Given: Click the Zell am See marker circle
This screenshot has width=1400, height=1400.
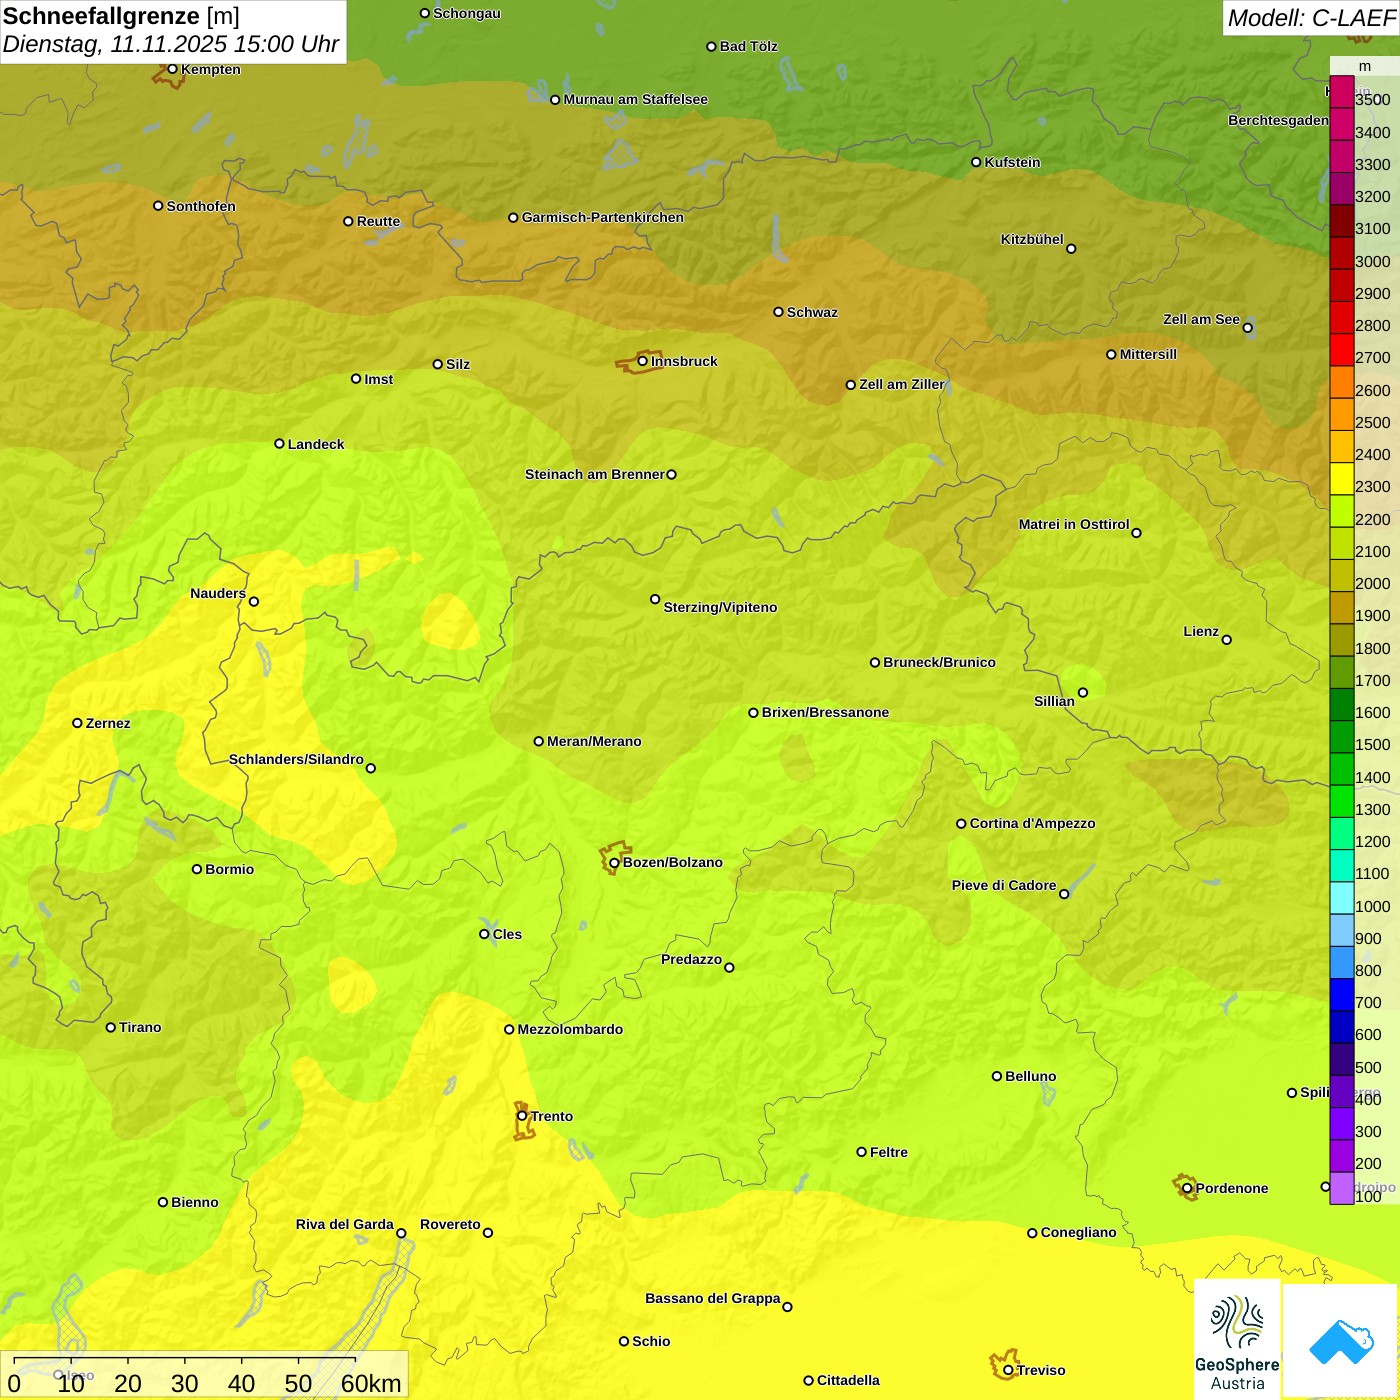Looking at the screenshot, I should point(1247,327).
